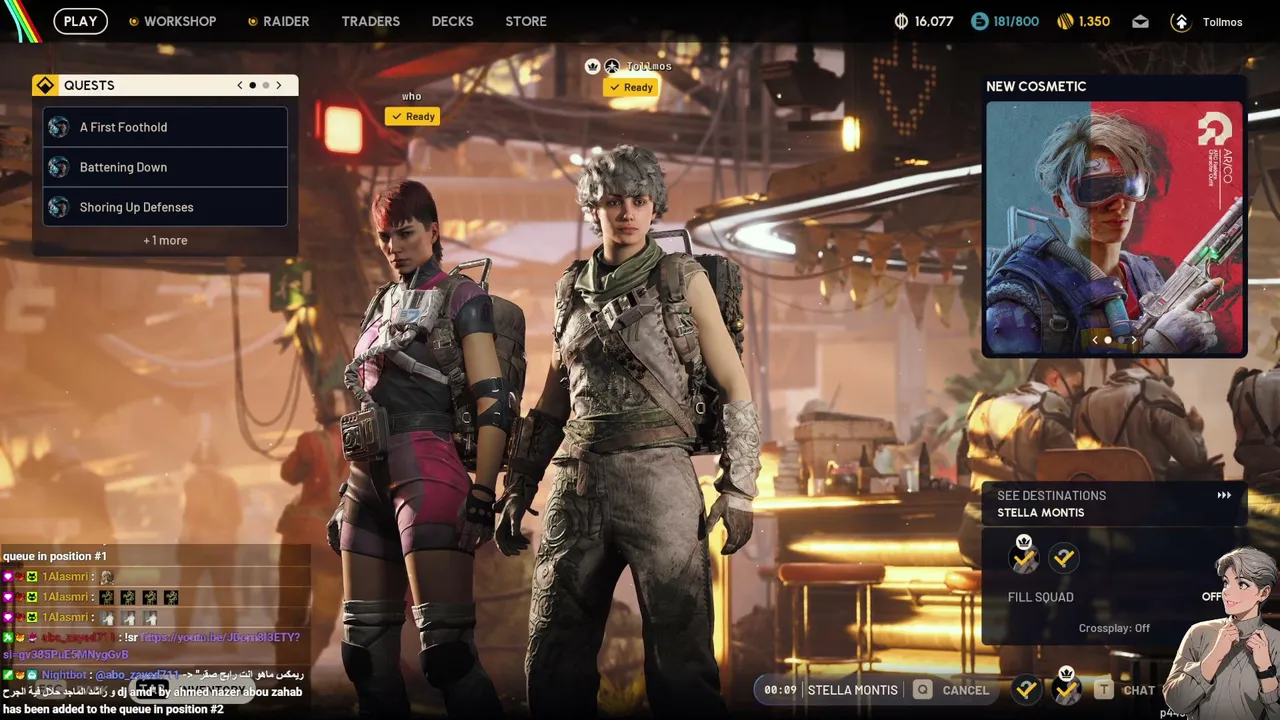
Task: Click the Crossplay: Off label
Action: (1114, 628)
